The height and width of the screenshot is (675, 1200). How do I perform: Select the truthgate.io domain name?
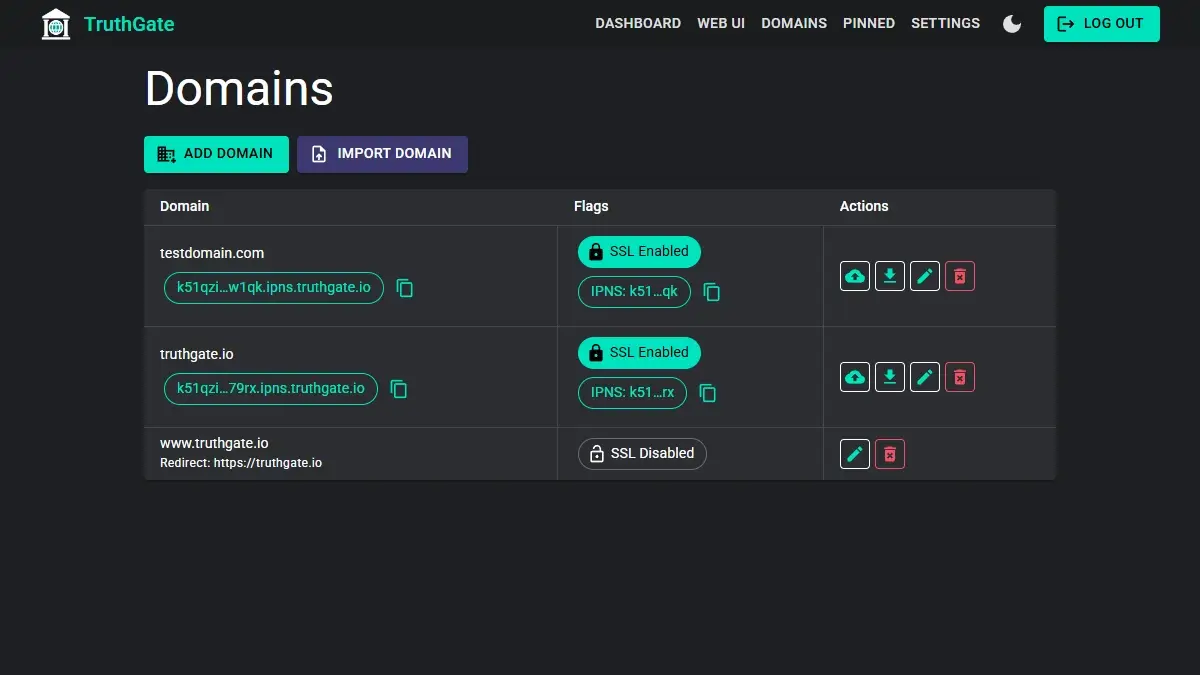197,354
